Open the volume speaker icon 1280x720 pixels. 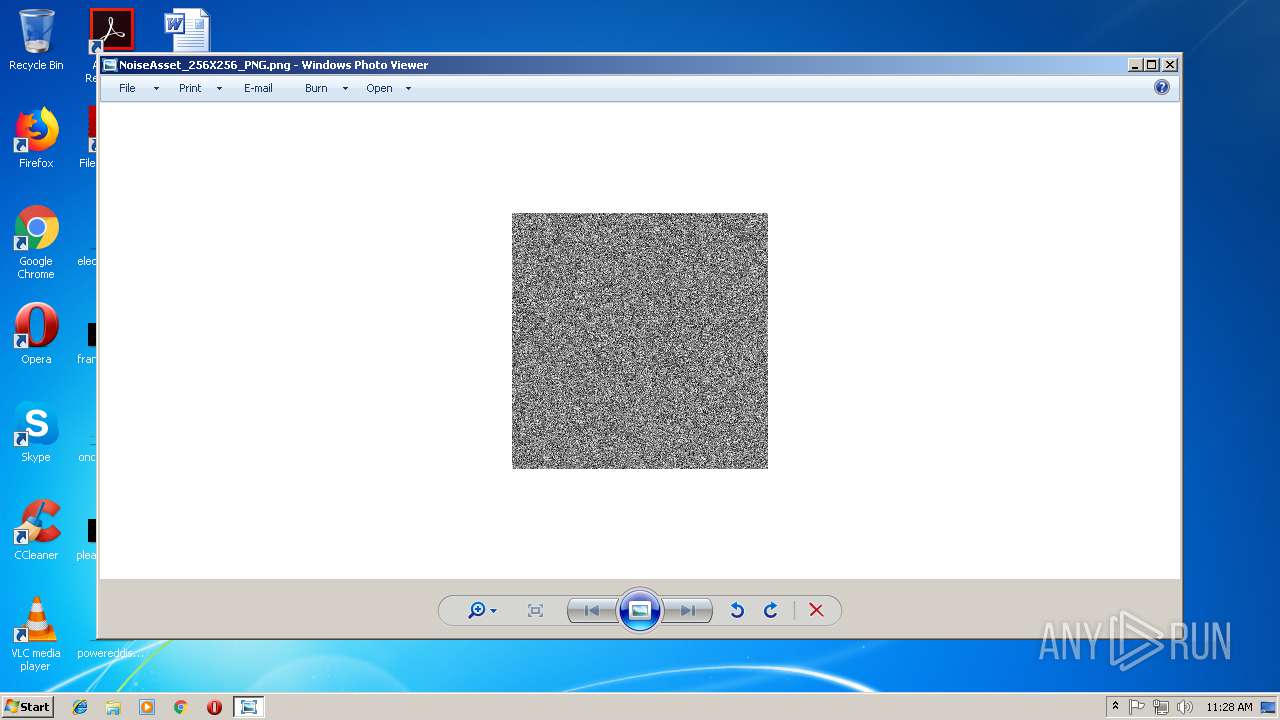coord(1185,707)
